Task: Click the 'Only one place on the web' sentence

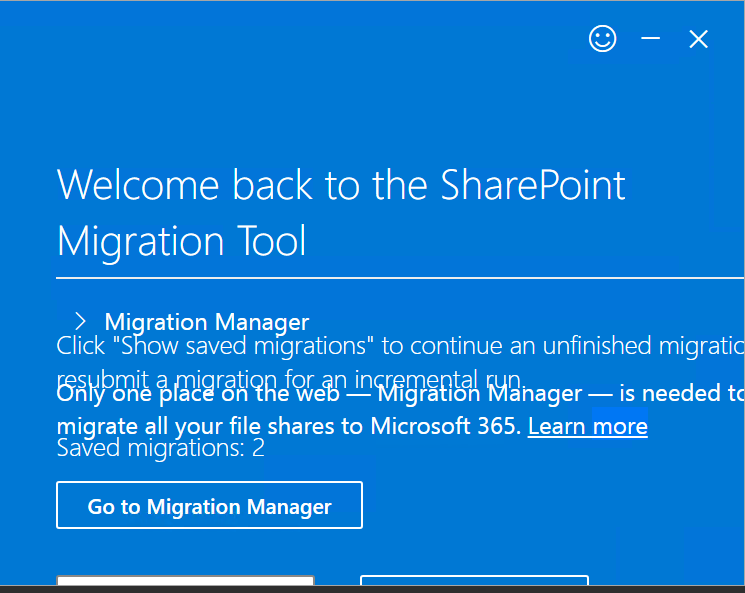Action: click(198, 393)
